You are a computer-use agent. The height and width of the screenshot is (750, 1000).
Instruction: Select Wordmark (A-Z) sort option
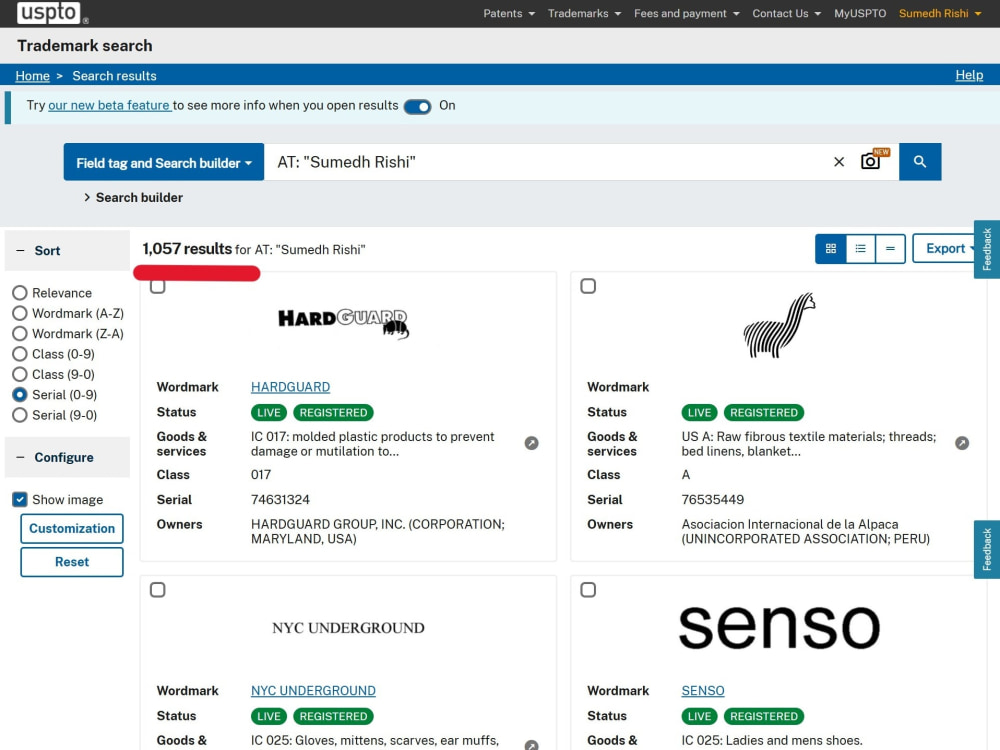pos(20,313)
